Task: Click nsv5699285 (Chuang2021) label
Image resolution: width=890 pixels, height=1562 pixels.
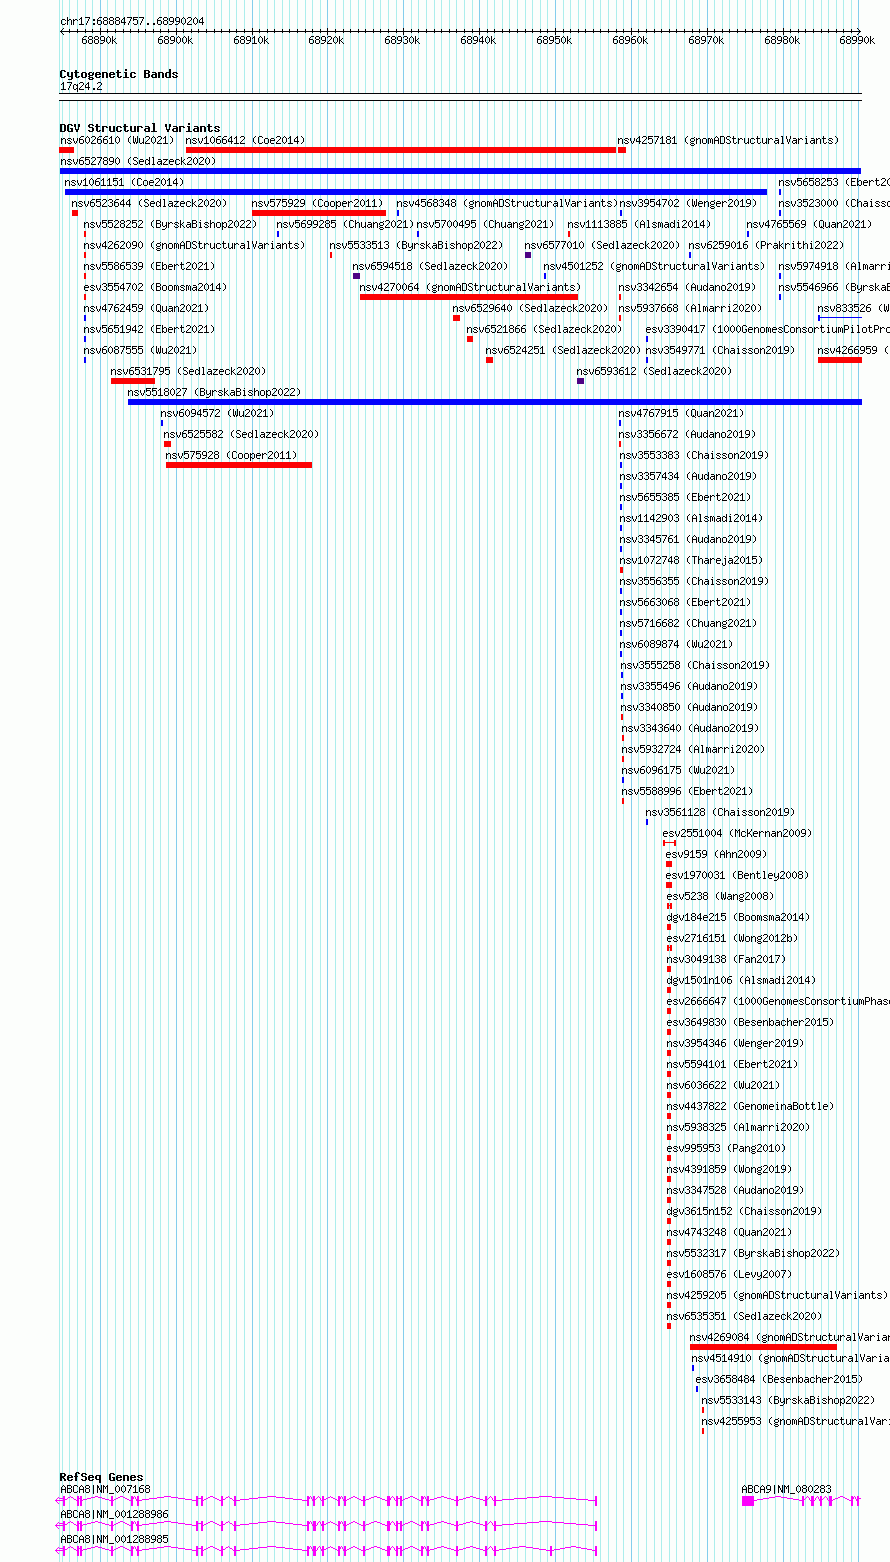Action: [345, 224]
